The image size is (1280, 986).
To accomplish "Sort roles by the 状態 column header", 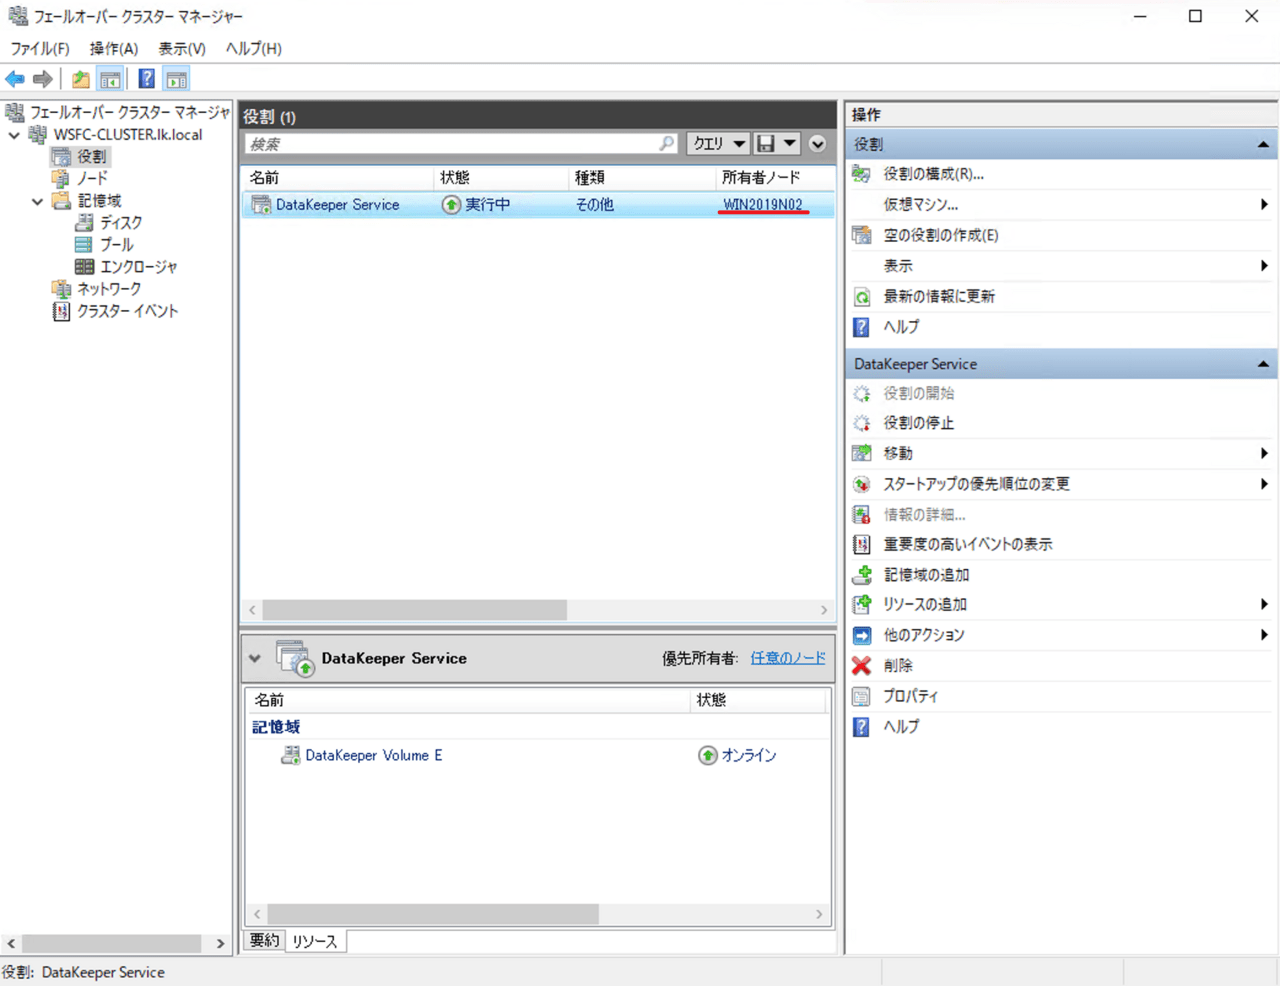I will coord(501,178).
